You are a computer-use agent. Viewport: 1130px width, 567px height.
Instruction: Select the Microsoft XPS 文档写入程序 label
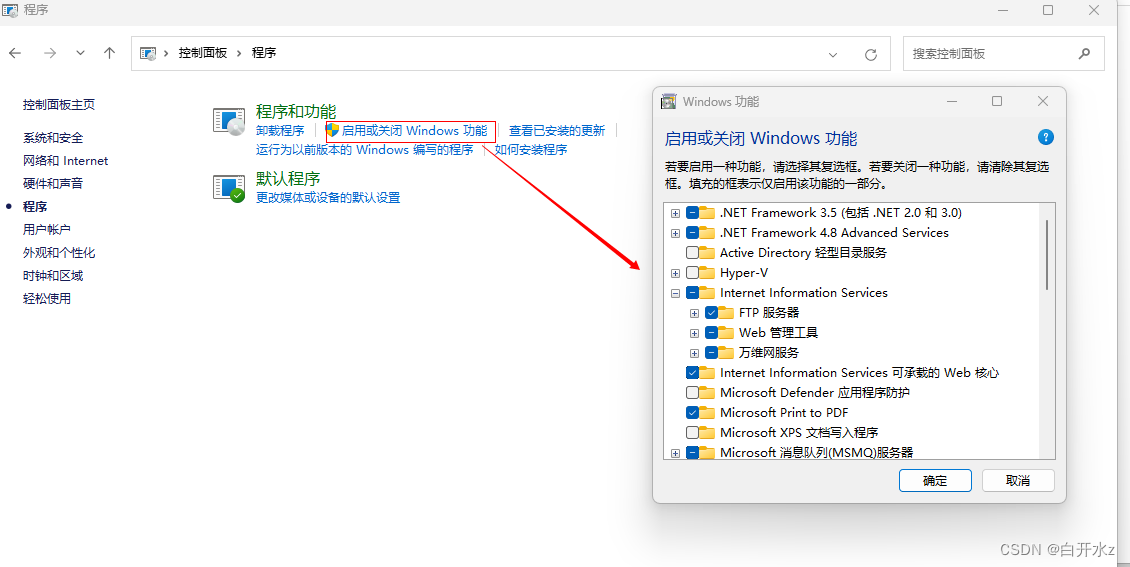pos(799,433)
